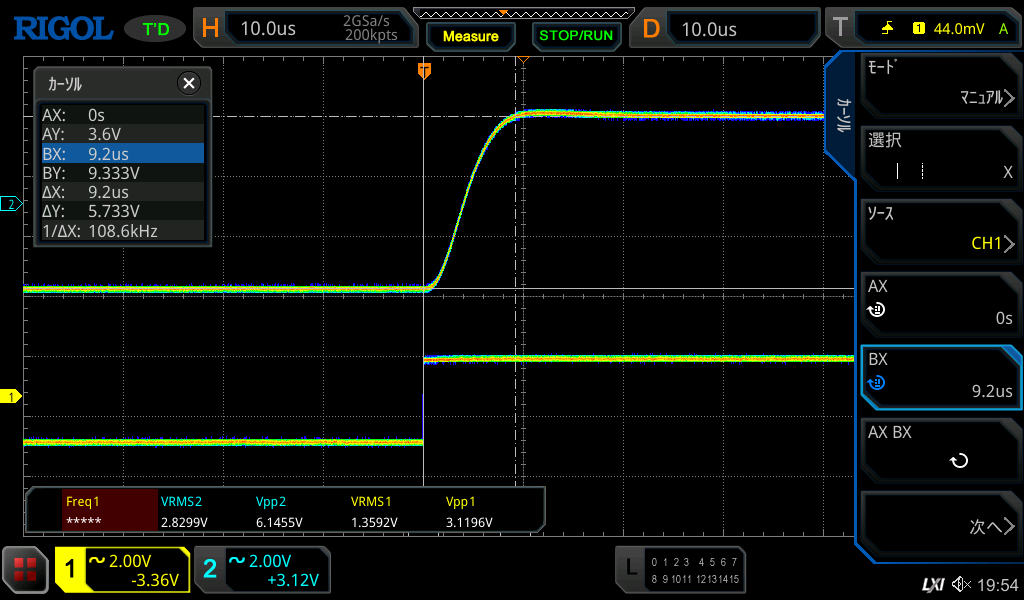Image resolution: width=1024 pixels, height=600 pixels.
Task: Select the yellow channel 1 ground marker
Action: (x=11, y=397)
